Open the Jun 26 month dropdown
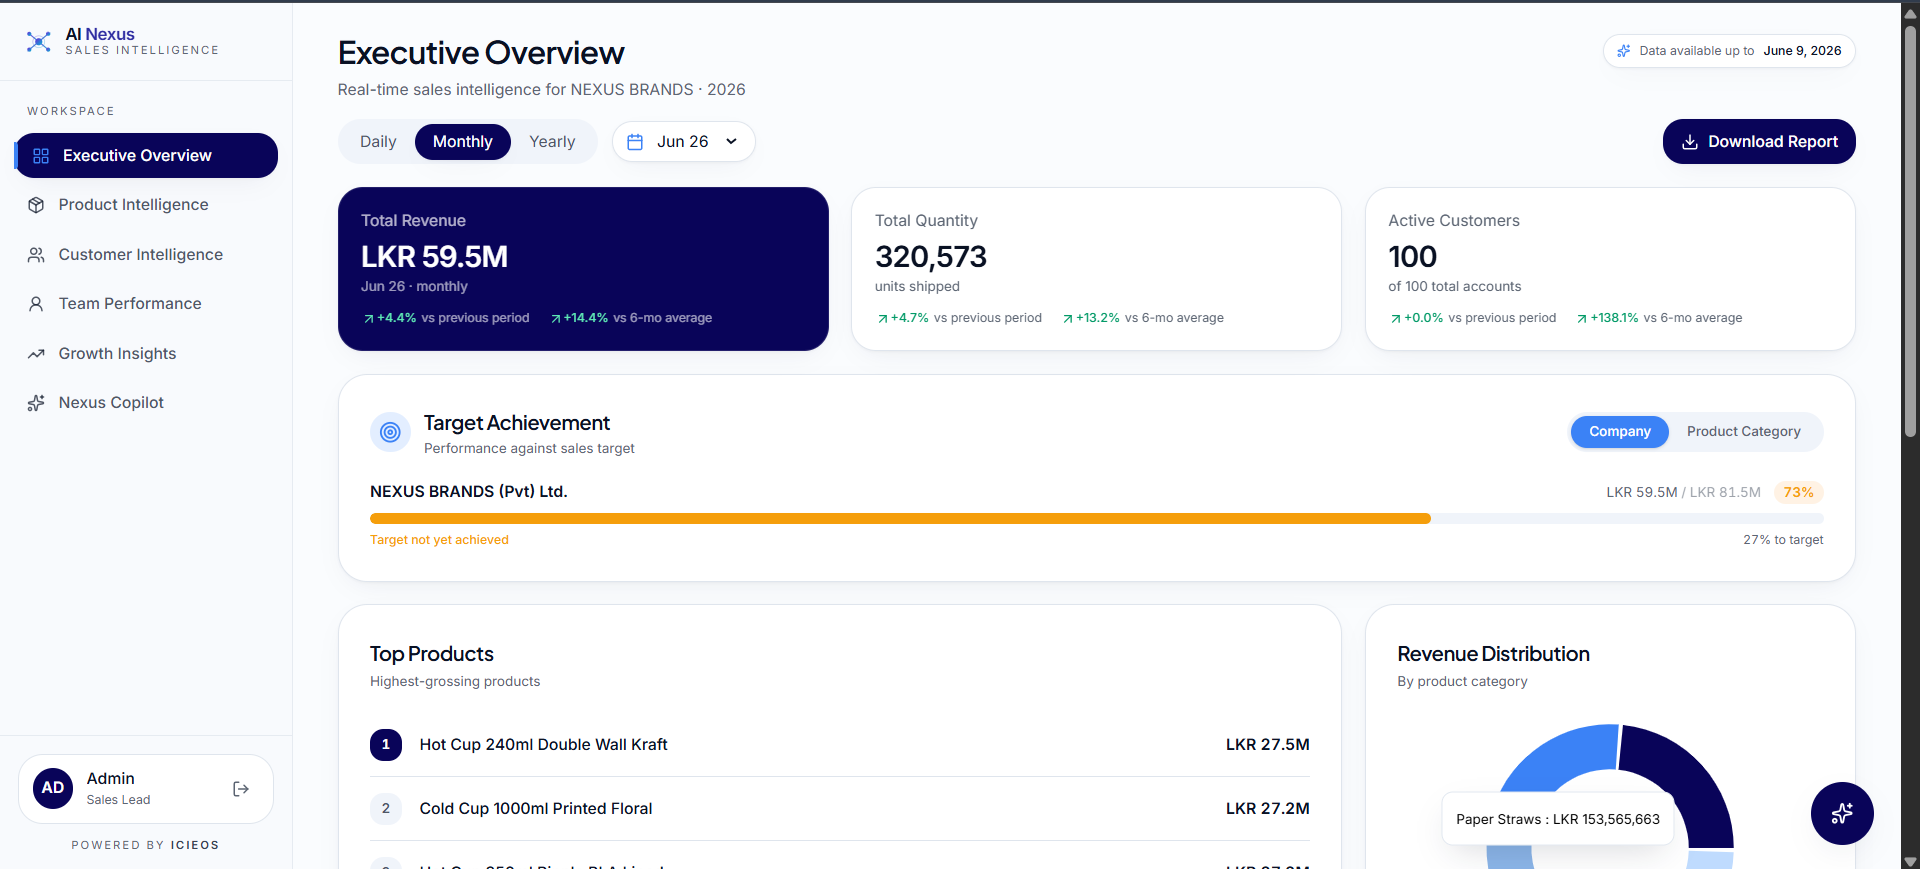This screenshot has width=1920, height=869. 684,142
